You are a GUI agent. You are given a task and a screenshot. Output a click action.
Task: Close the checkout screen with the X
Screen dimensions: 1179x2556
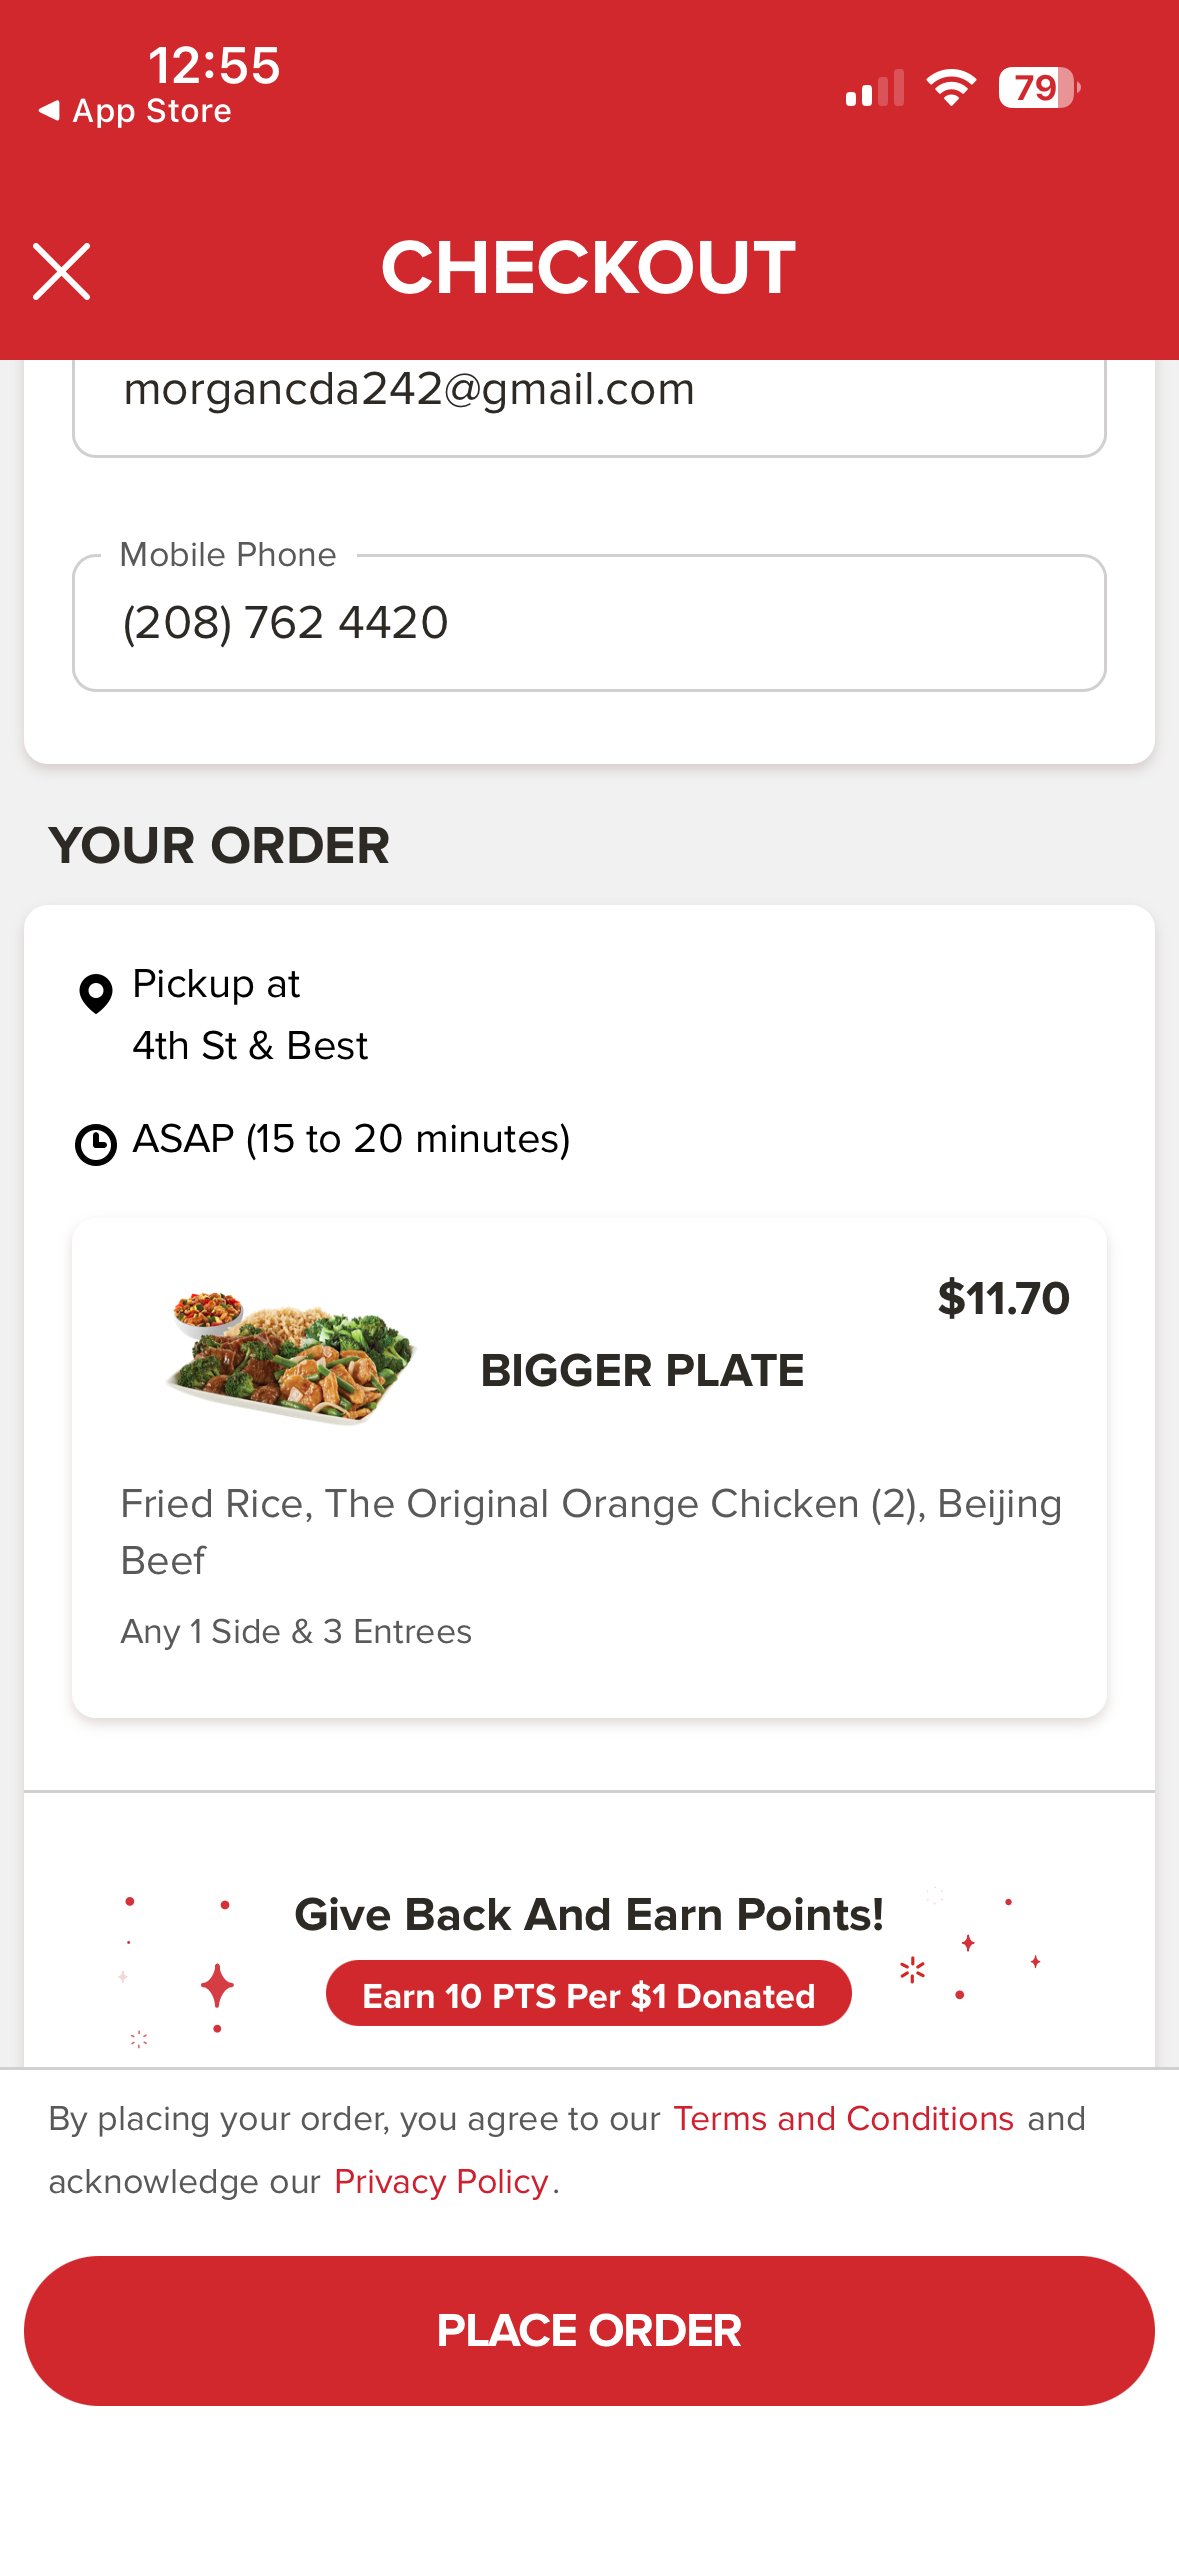pos(61,271)
